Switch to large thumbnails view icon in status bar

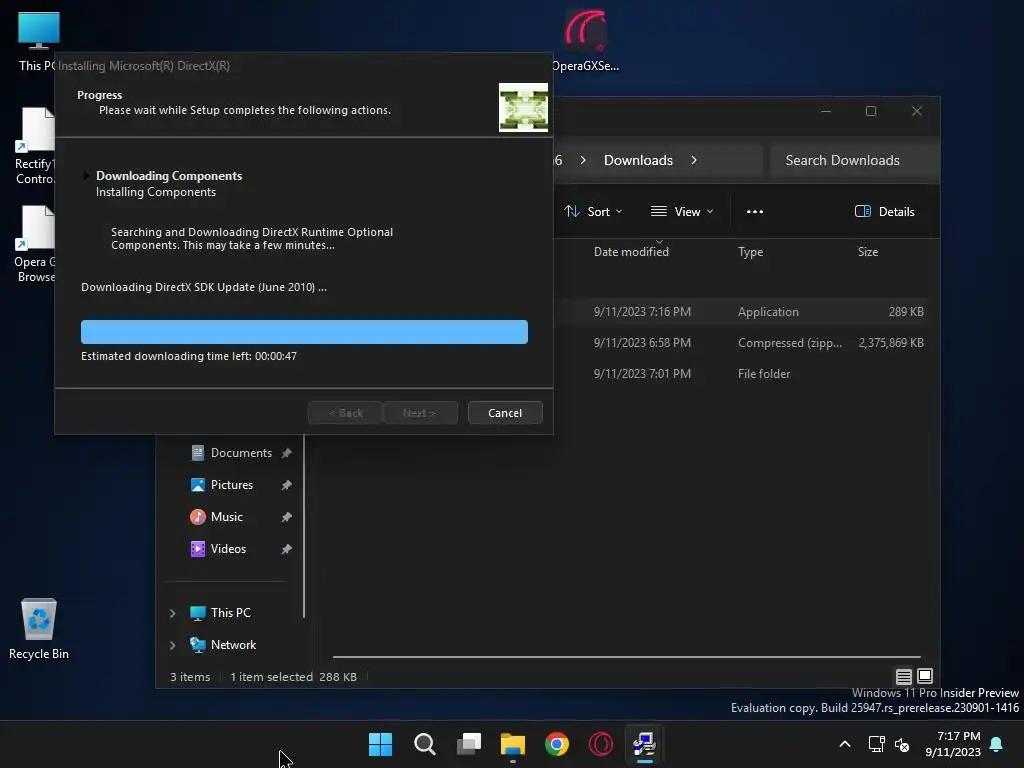tap(925, 676)
